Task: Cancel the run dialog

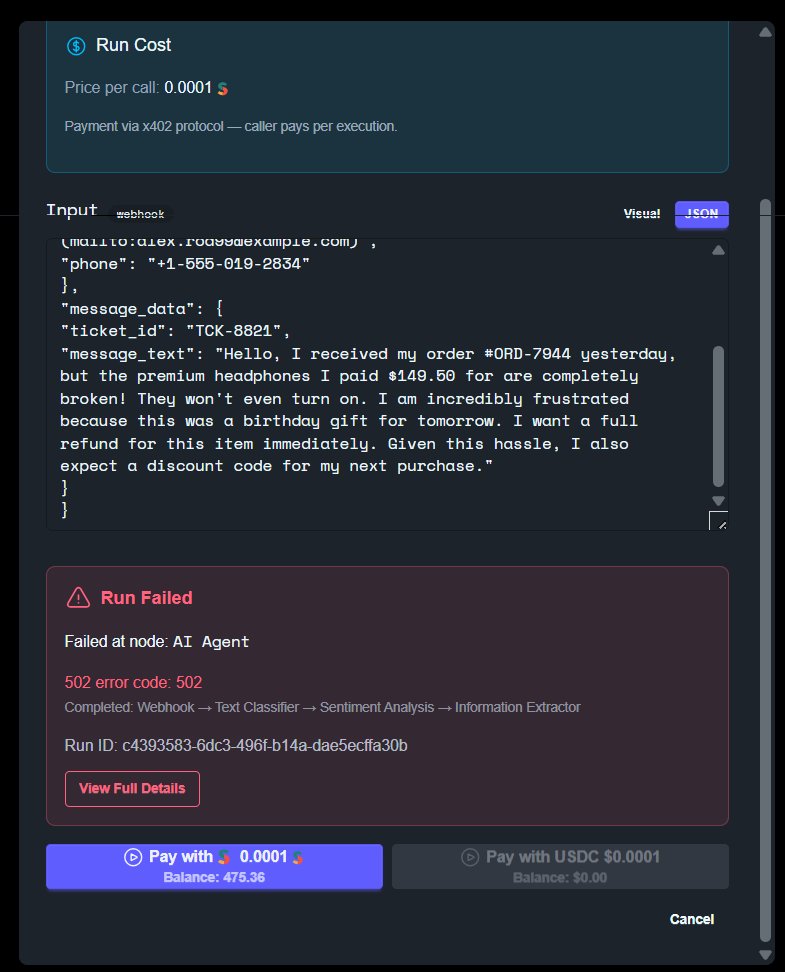Action: point(691,919)
